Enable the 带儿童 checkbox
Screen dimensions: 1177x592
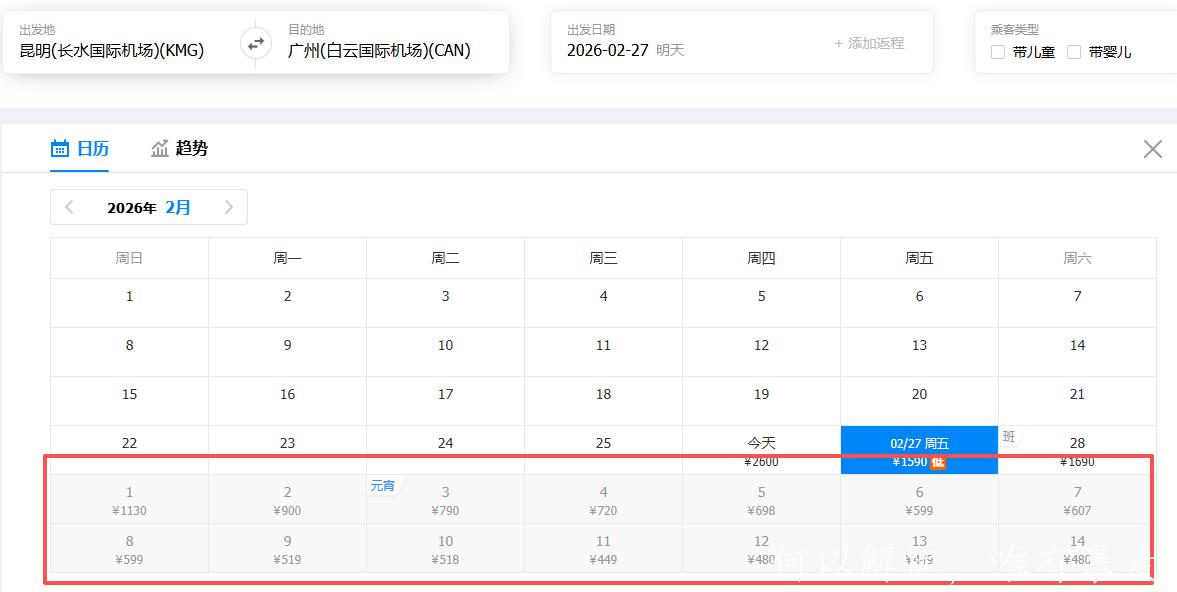(x=998, y=52)
